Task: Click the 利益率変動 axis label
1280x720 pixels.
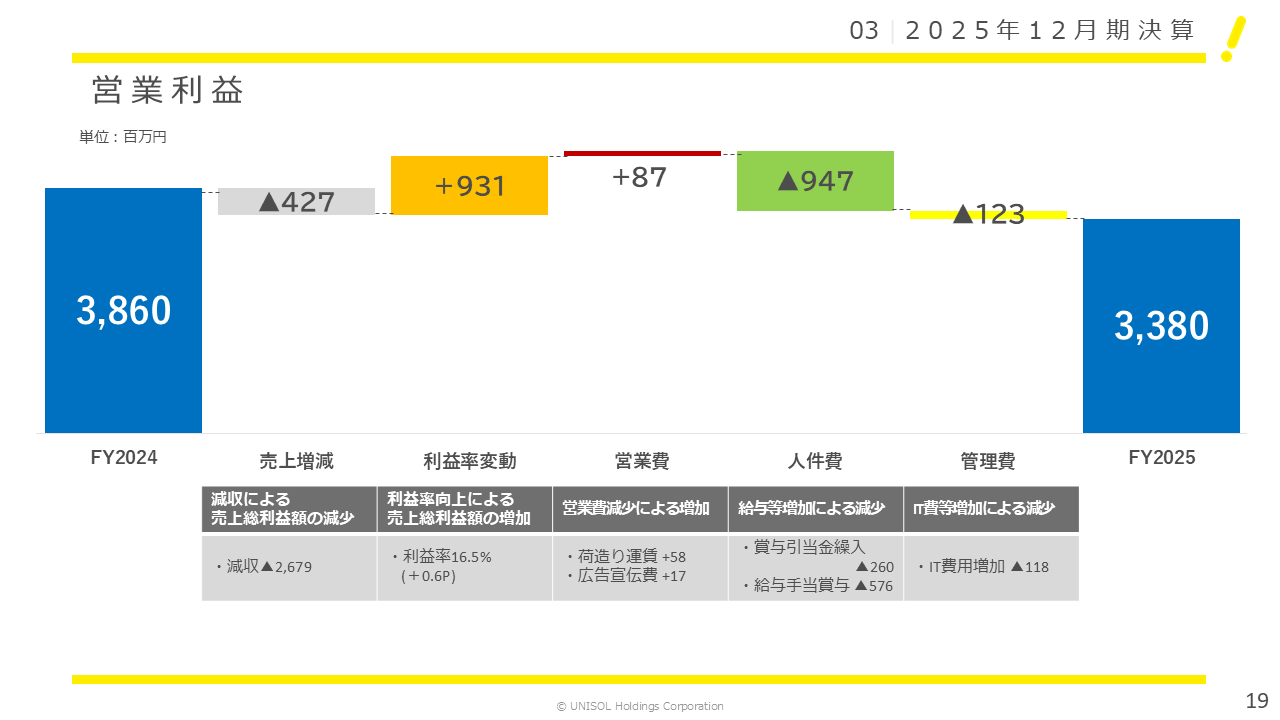Action: 470,461
